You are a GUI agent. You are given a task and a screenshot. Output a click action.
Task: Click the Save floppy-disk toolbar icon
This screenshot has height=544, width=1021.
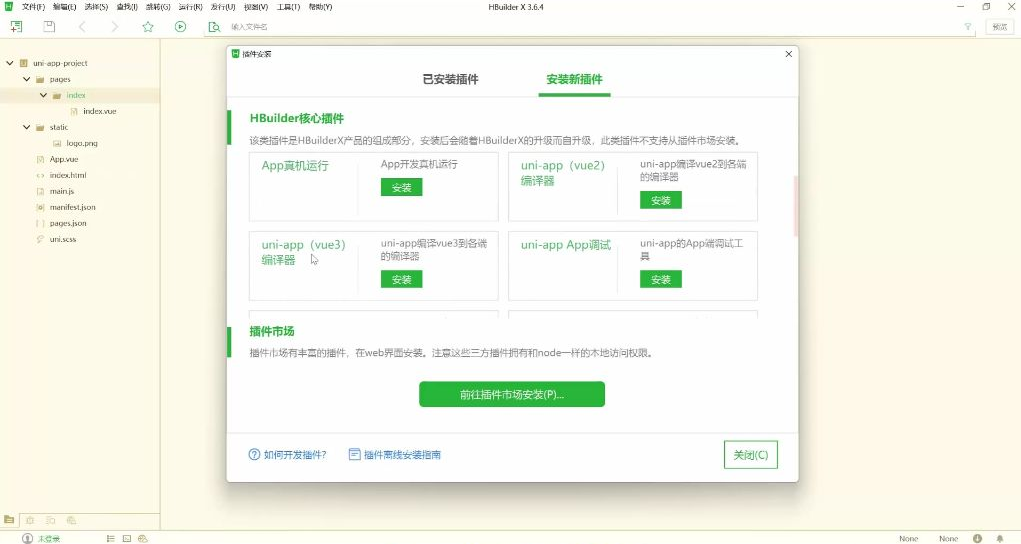coord(49,26)
